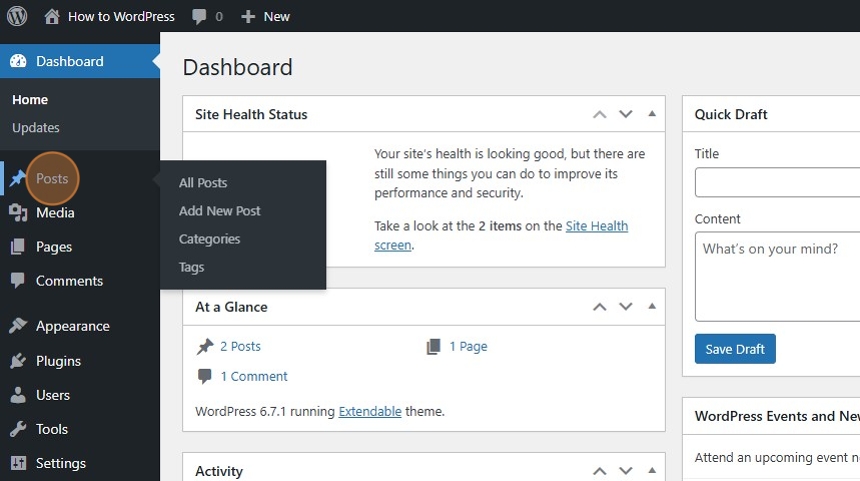Click the Comments bubble icon in sidebar

click(18, 280)
